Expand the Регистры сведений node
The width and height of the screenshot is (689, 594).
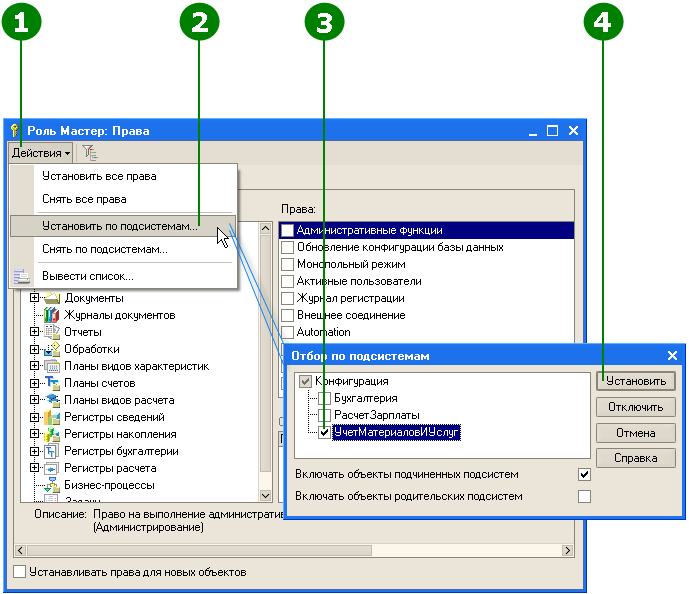coord(34,417)
